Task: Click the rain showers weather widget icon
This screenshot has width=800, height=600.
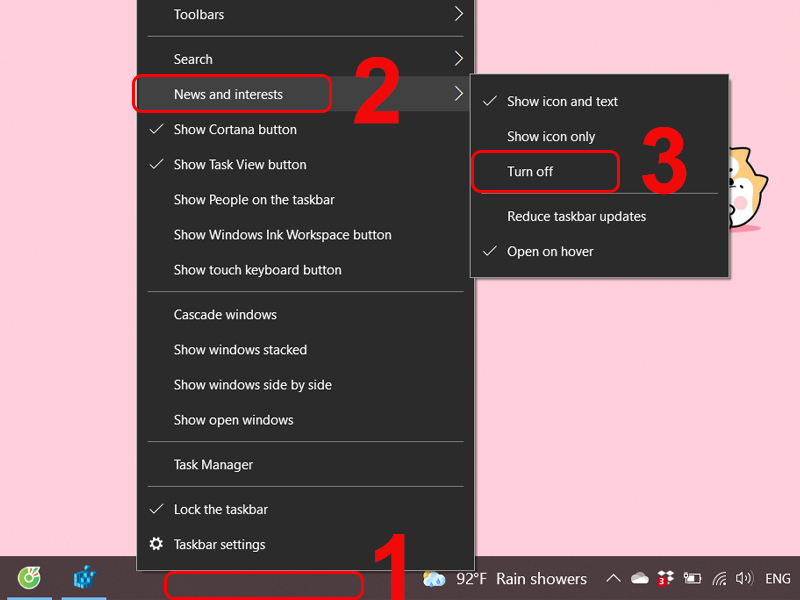Action: tap(434, 579)
